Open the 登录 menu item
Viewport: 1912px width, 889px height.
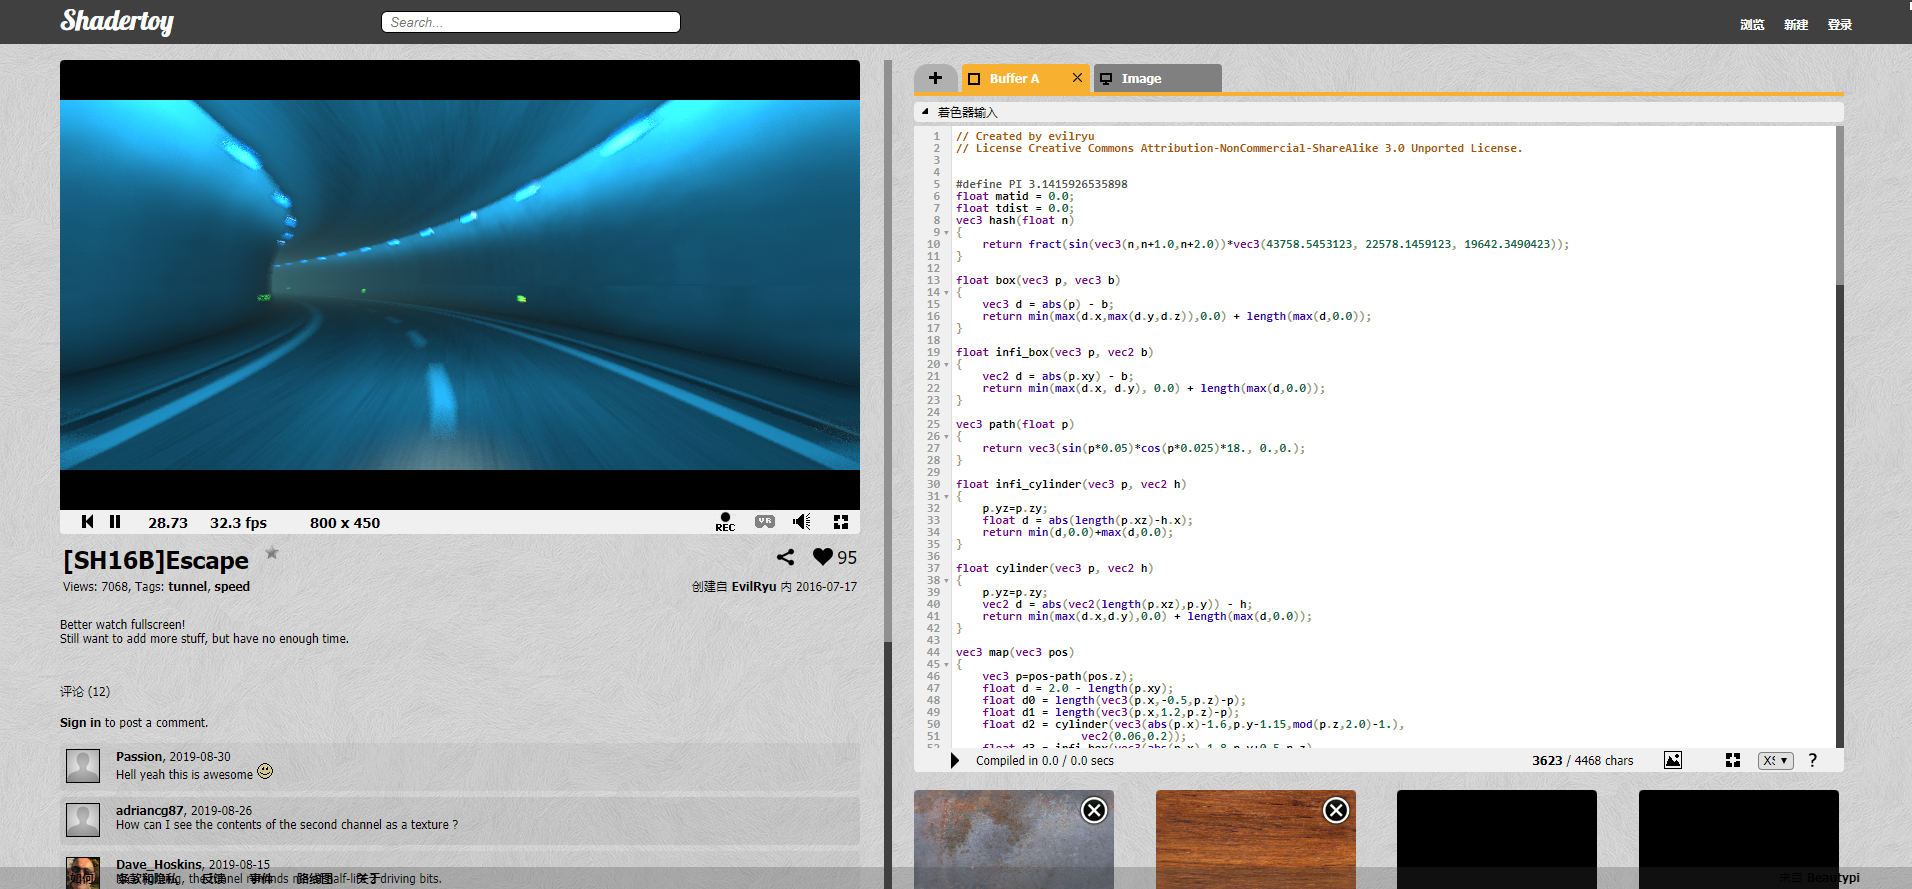(x=1840, y=25)
